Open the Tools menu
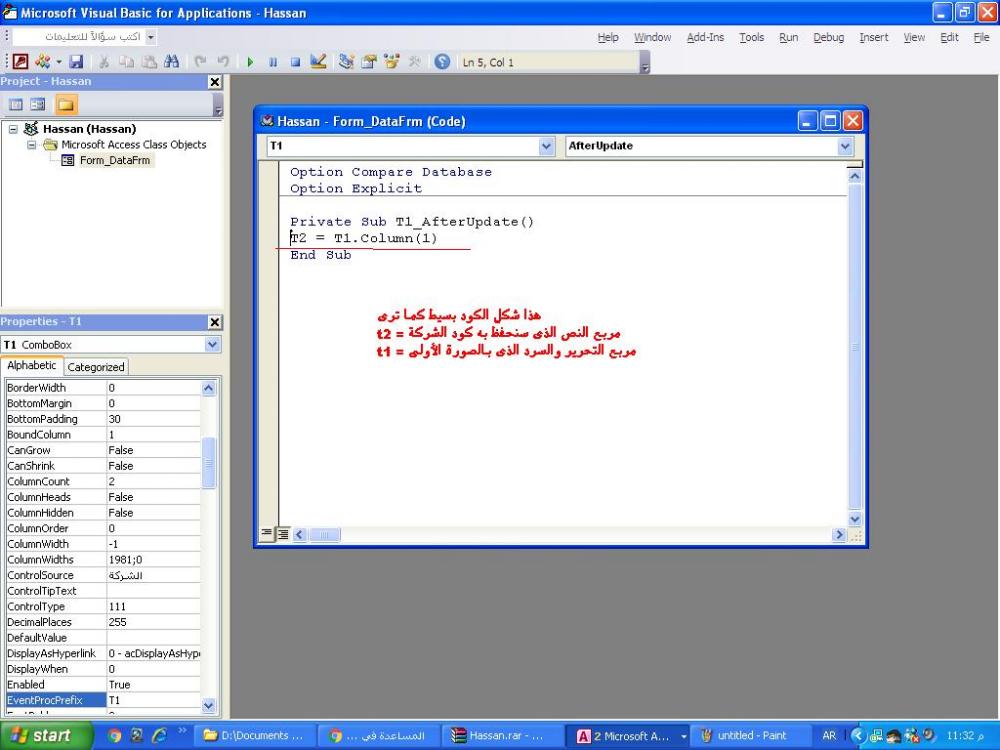The height and width of the screenshot is (750, 1000). [x=752, y=37]
